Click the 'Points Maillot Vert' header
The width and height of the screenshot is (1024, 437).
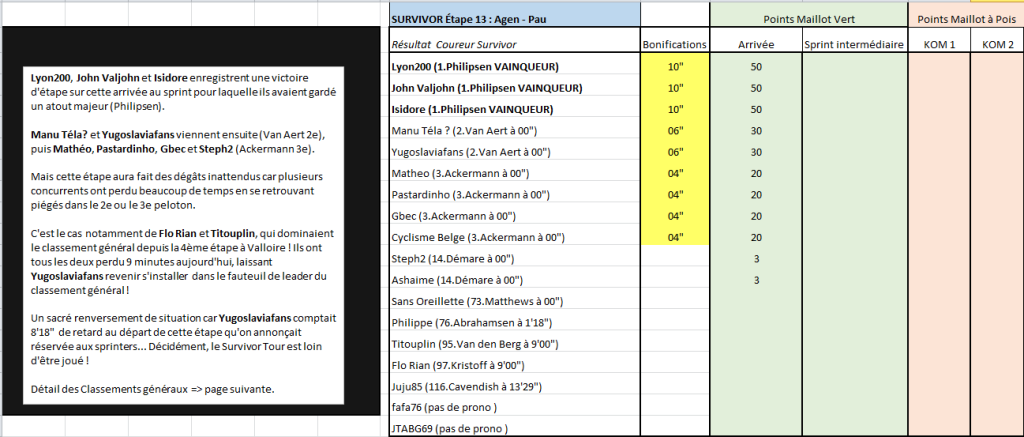point(809,15)
